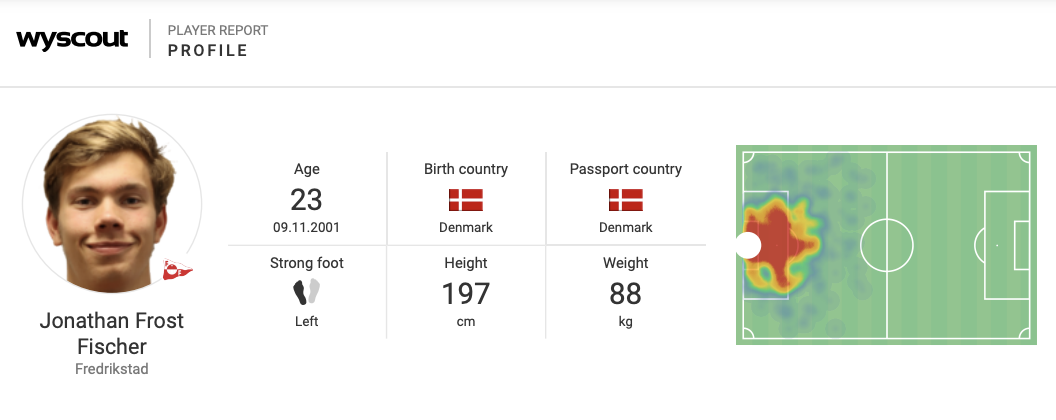Click the centre circle on the pitch map
This screenshot has height=420, width=1056.
[x=887, y=245]
